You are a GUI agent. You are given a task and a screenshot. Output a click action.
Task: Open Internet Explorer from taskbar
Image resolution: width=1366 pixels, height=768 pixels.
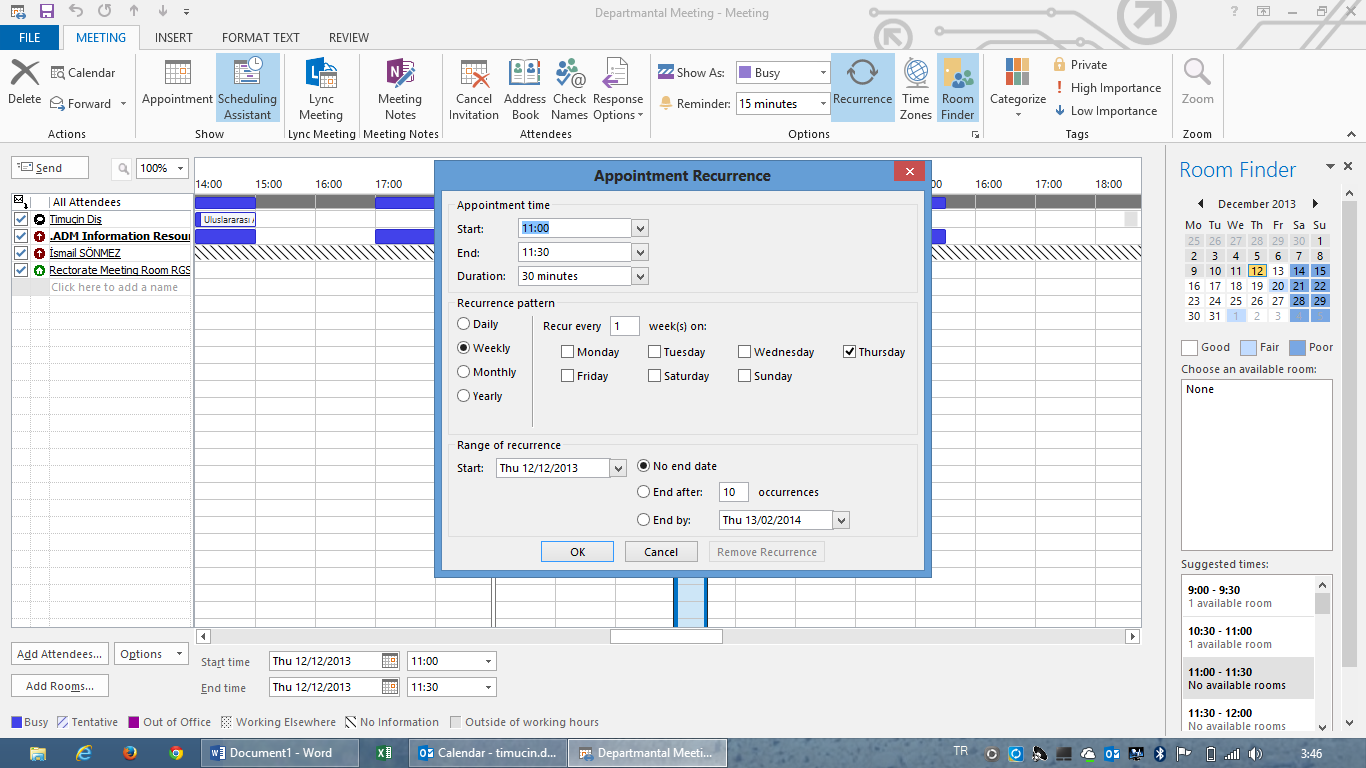[x=84, y=753]
